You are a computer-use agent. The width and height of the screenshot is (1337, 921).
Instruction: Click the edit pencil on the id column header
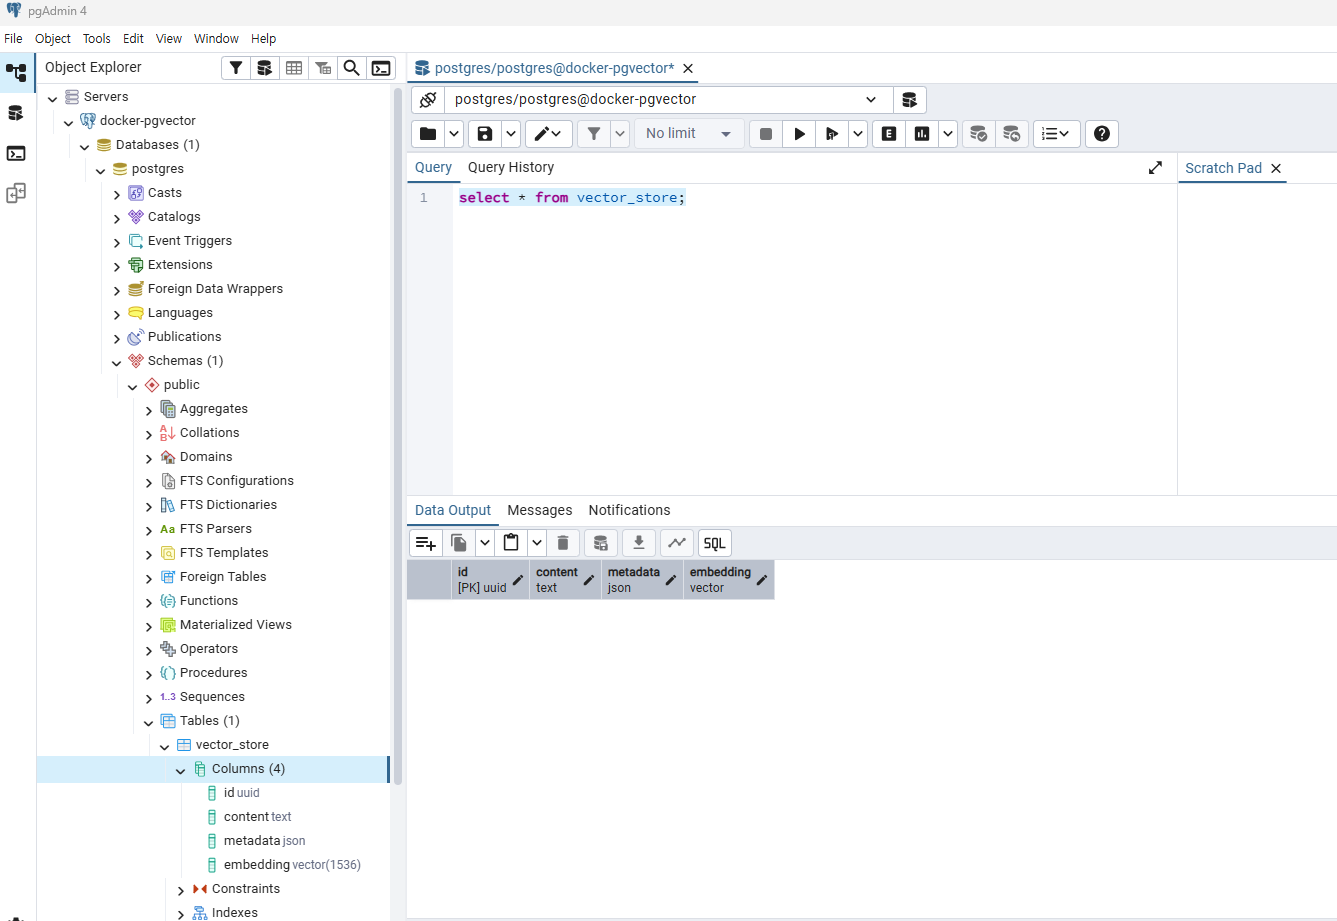coord(518,580)
